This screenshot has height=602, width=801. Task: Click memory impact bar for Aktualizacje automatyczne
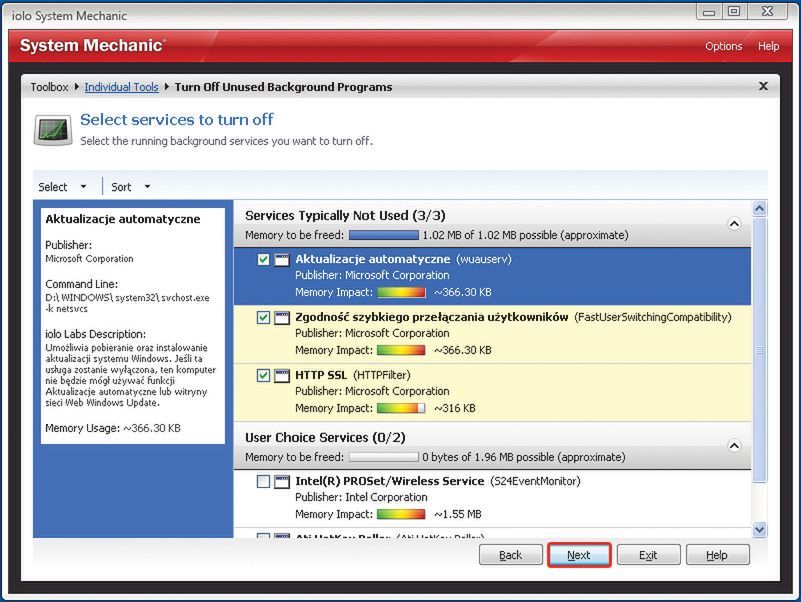click(401, 292)
